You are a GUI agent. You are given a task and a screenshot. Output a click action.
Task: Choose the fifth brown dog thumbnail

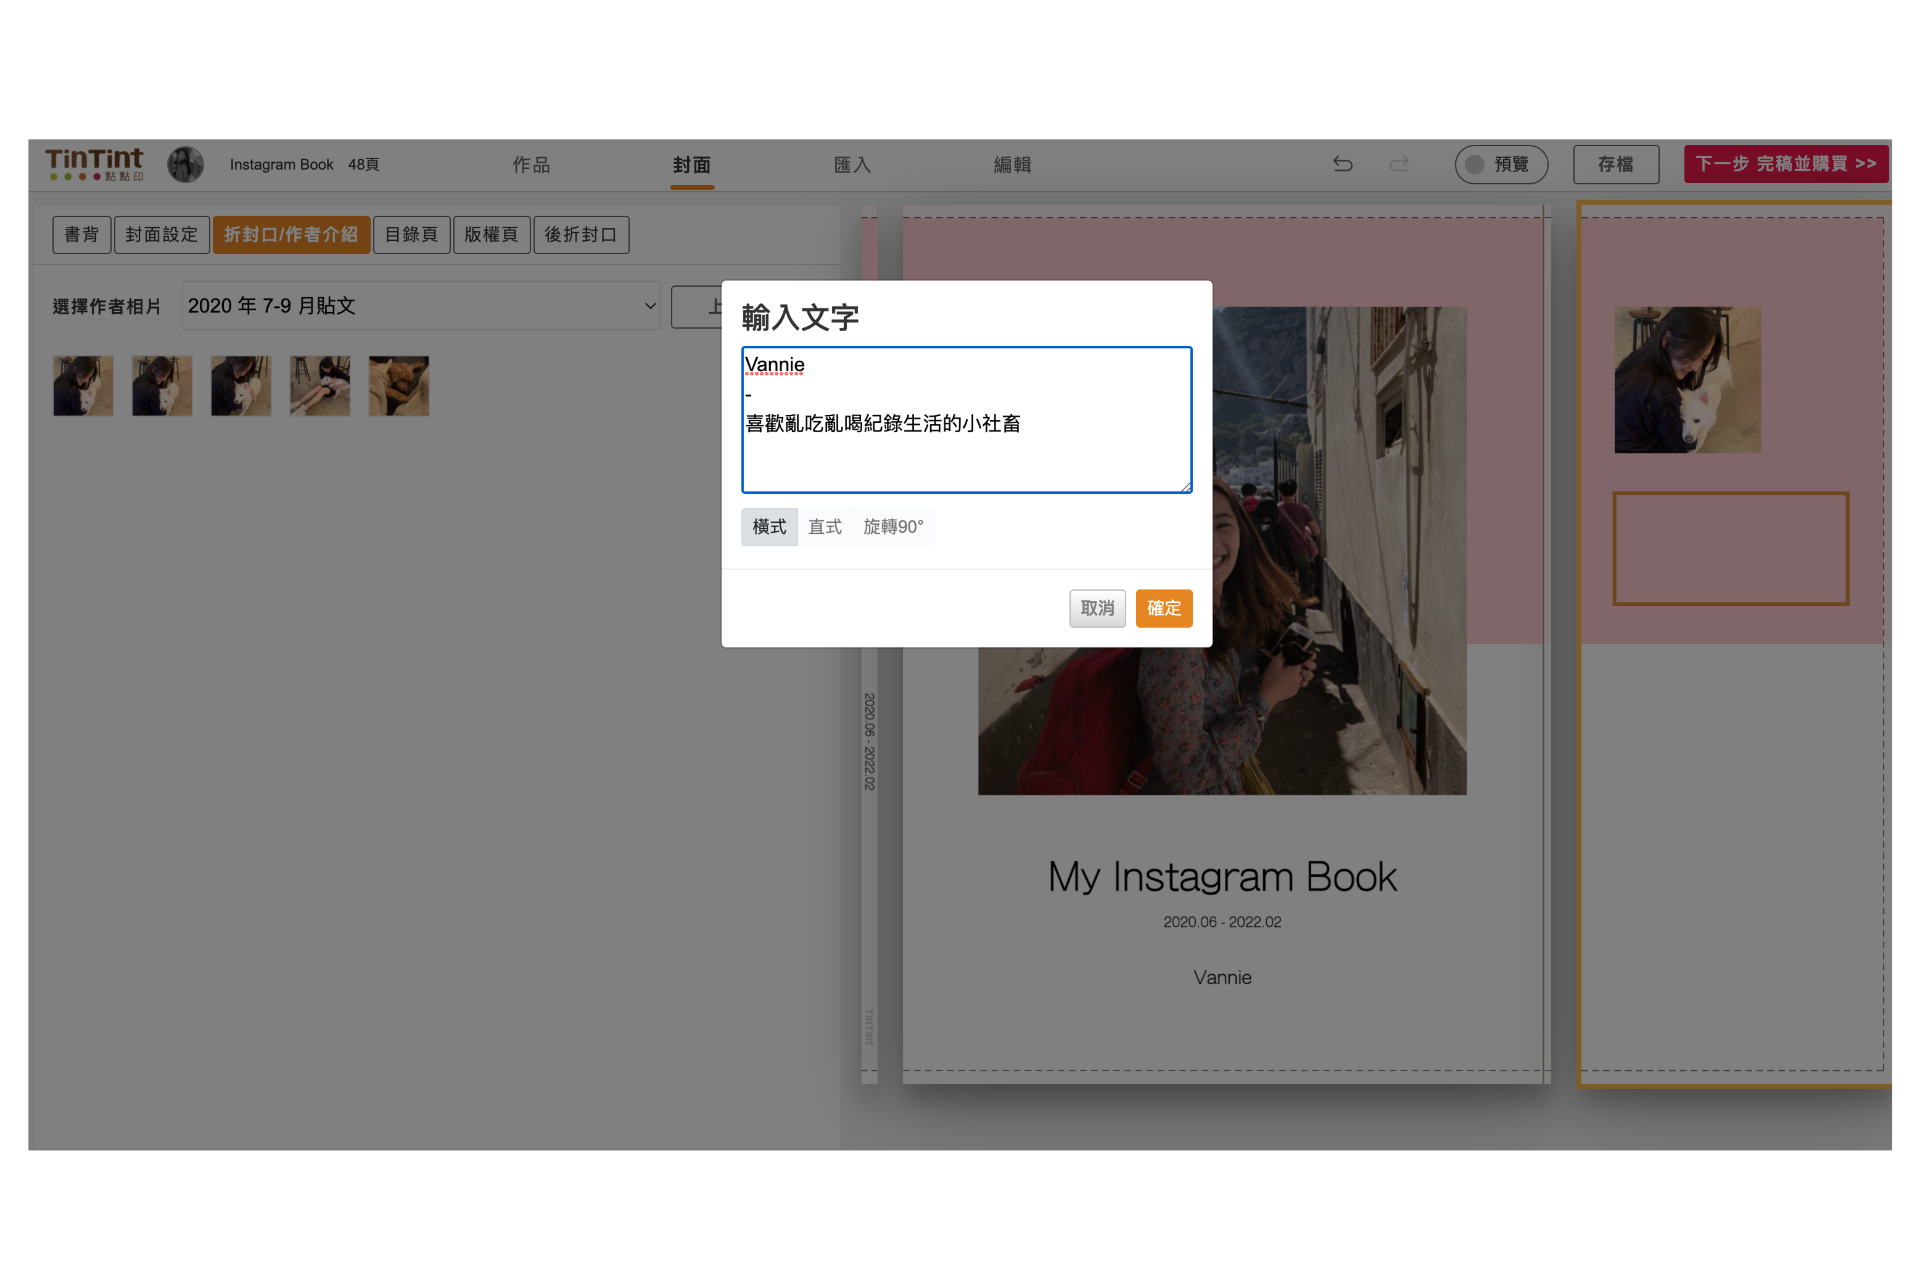pos(399,386)
